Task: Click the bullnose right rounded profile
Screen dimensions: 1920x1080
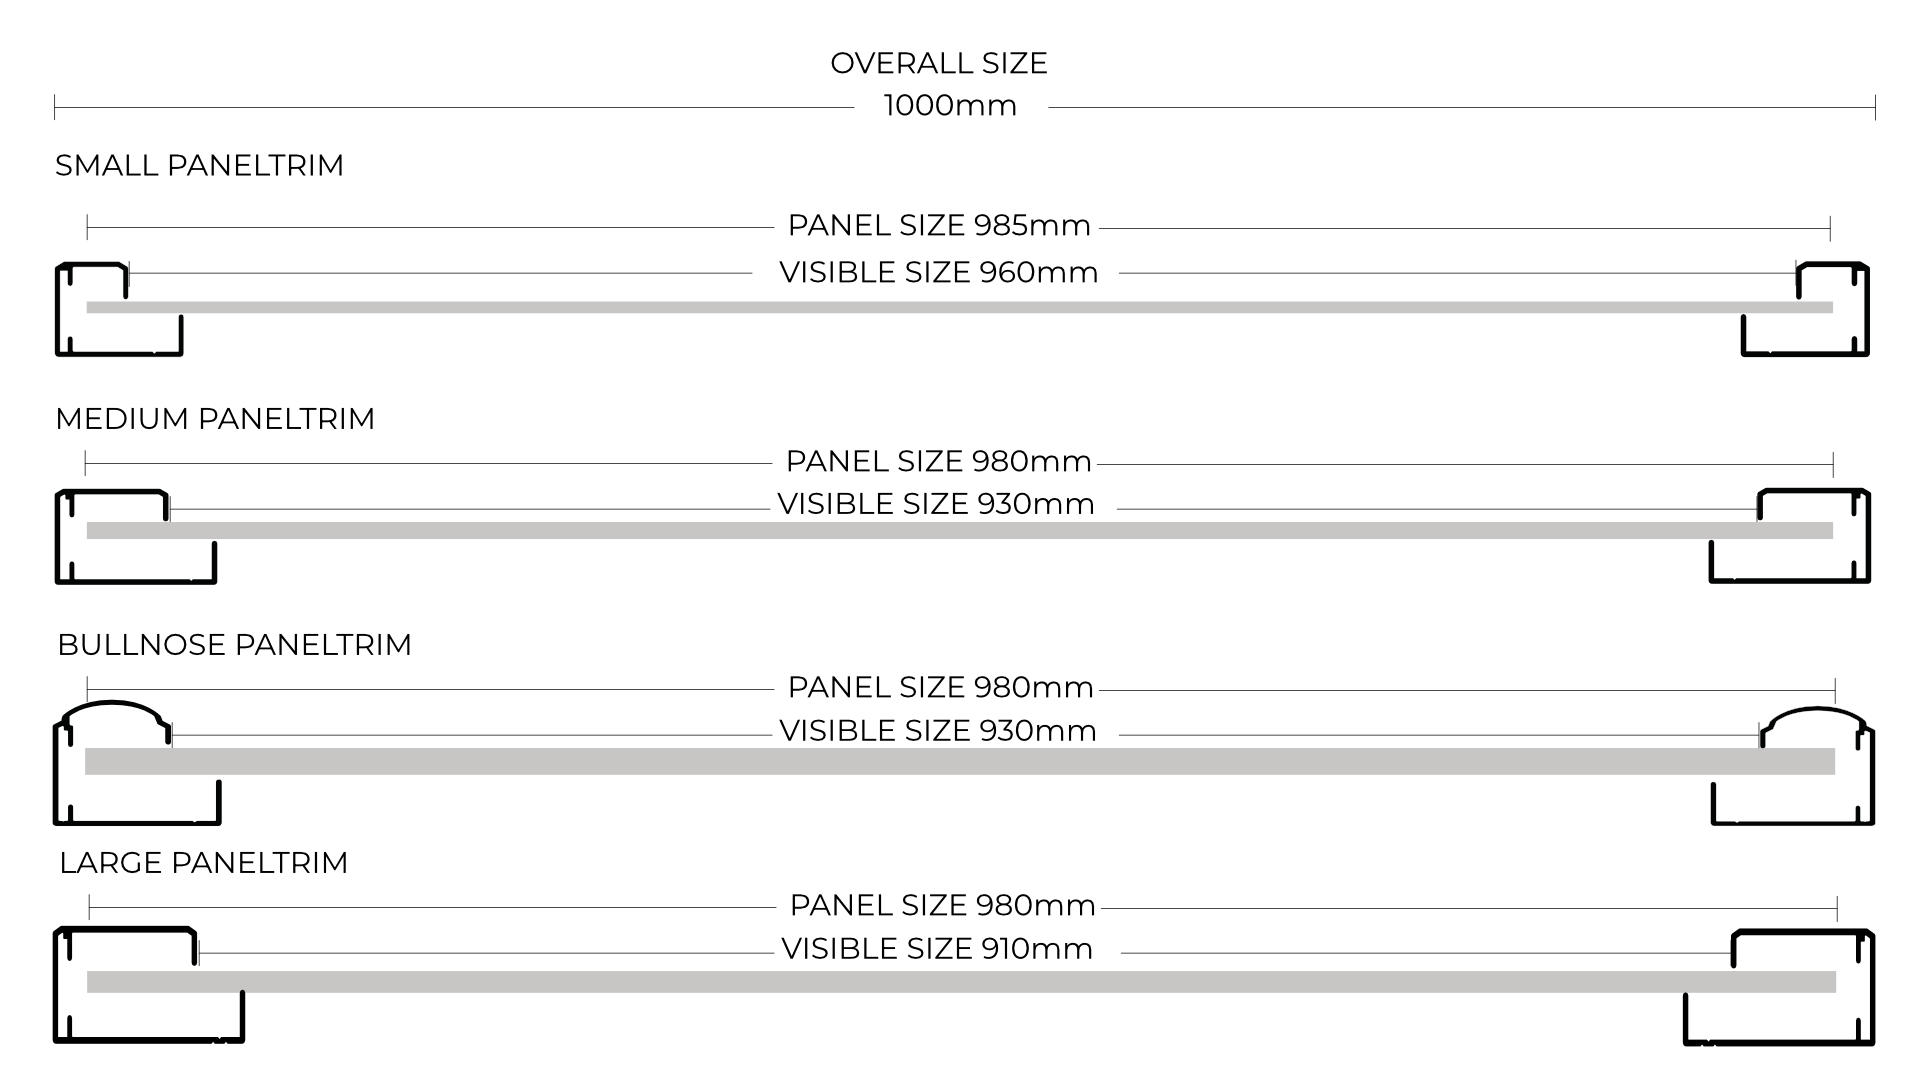Action: [x=1793, y=766]
